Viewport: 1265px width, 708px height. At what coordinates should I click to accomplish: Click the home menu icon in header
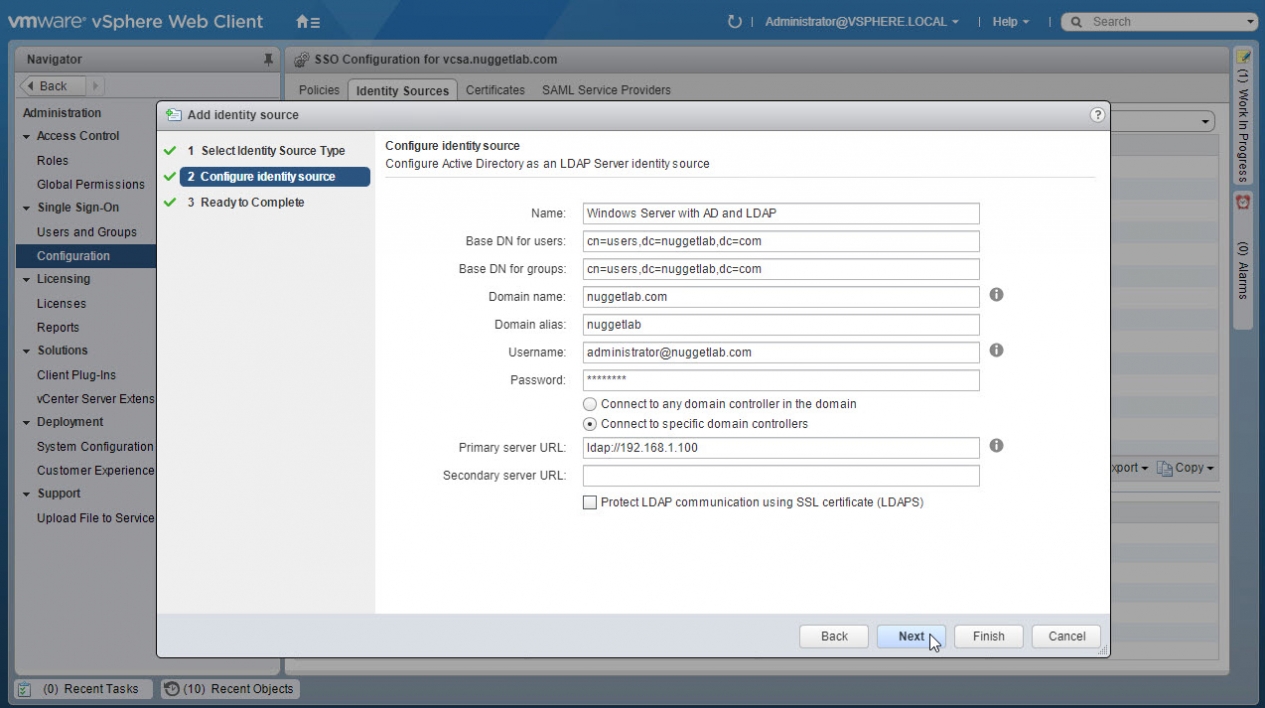click(x=308, y=21)
